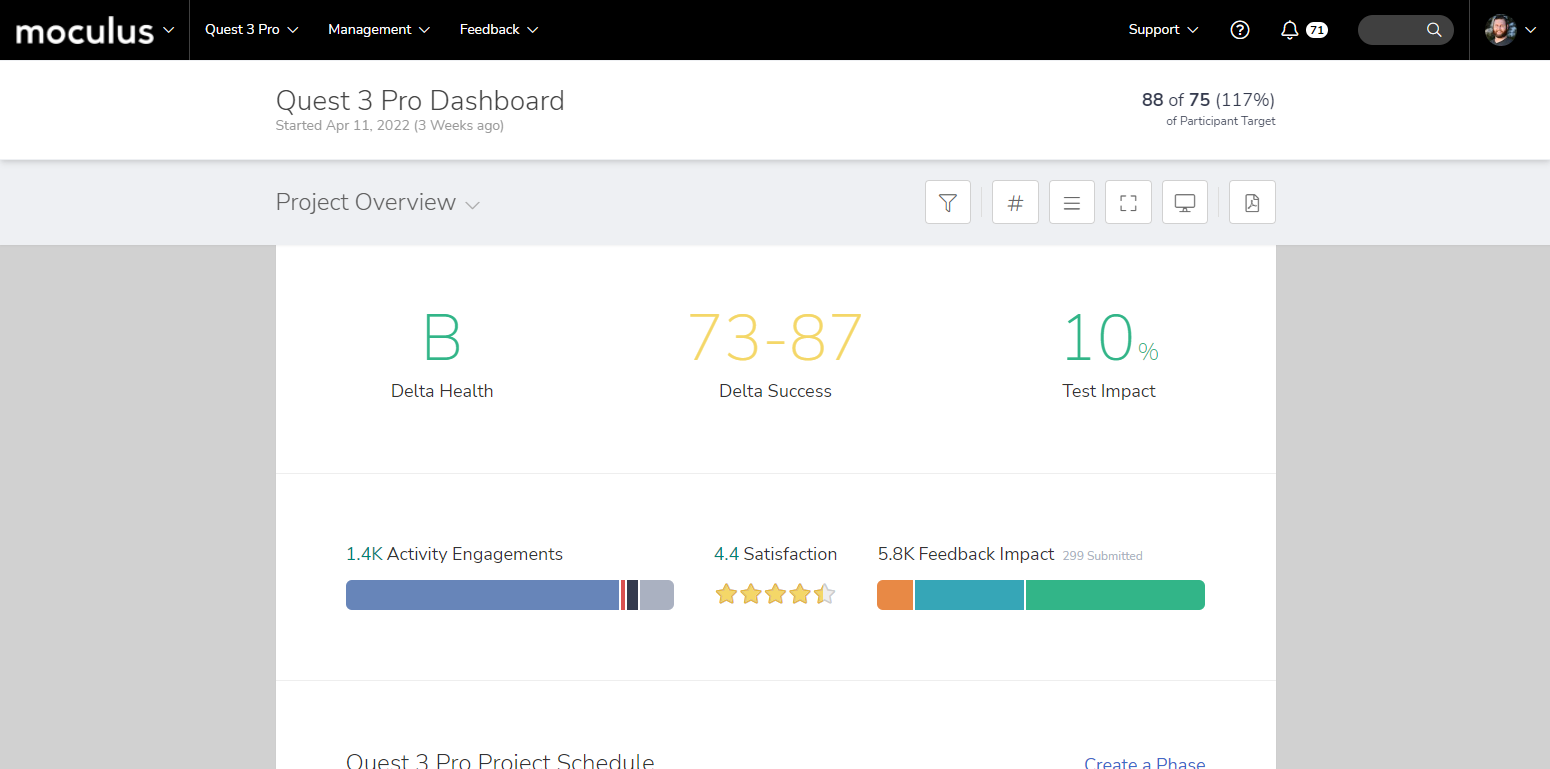Export dashboard with the PDF icon
1550x769 pixels.
[x=1252, y=203]
